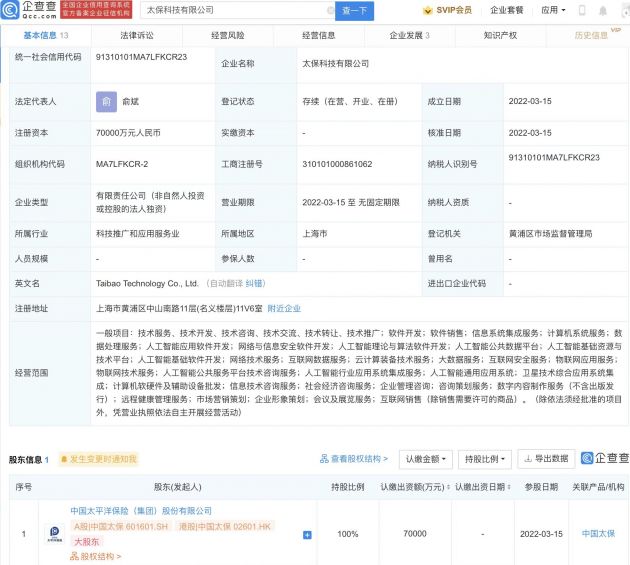Click registration authority 黄浦区市场监督管理局

(550, 234)
